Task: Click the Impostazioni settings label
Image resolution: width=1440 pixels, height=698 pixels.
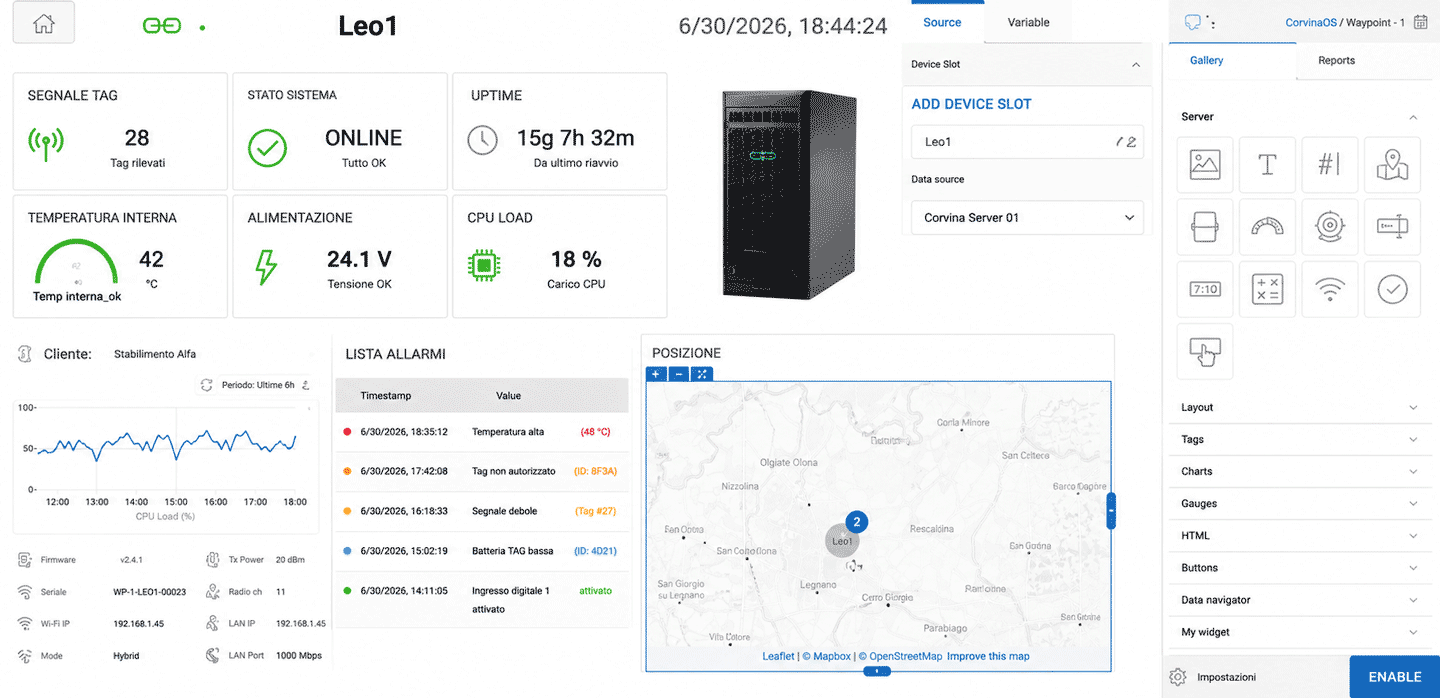Action: pos(1226,677)
